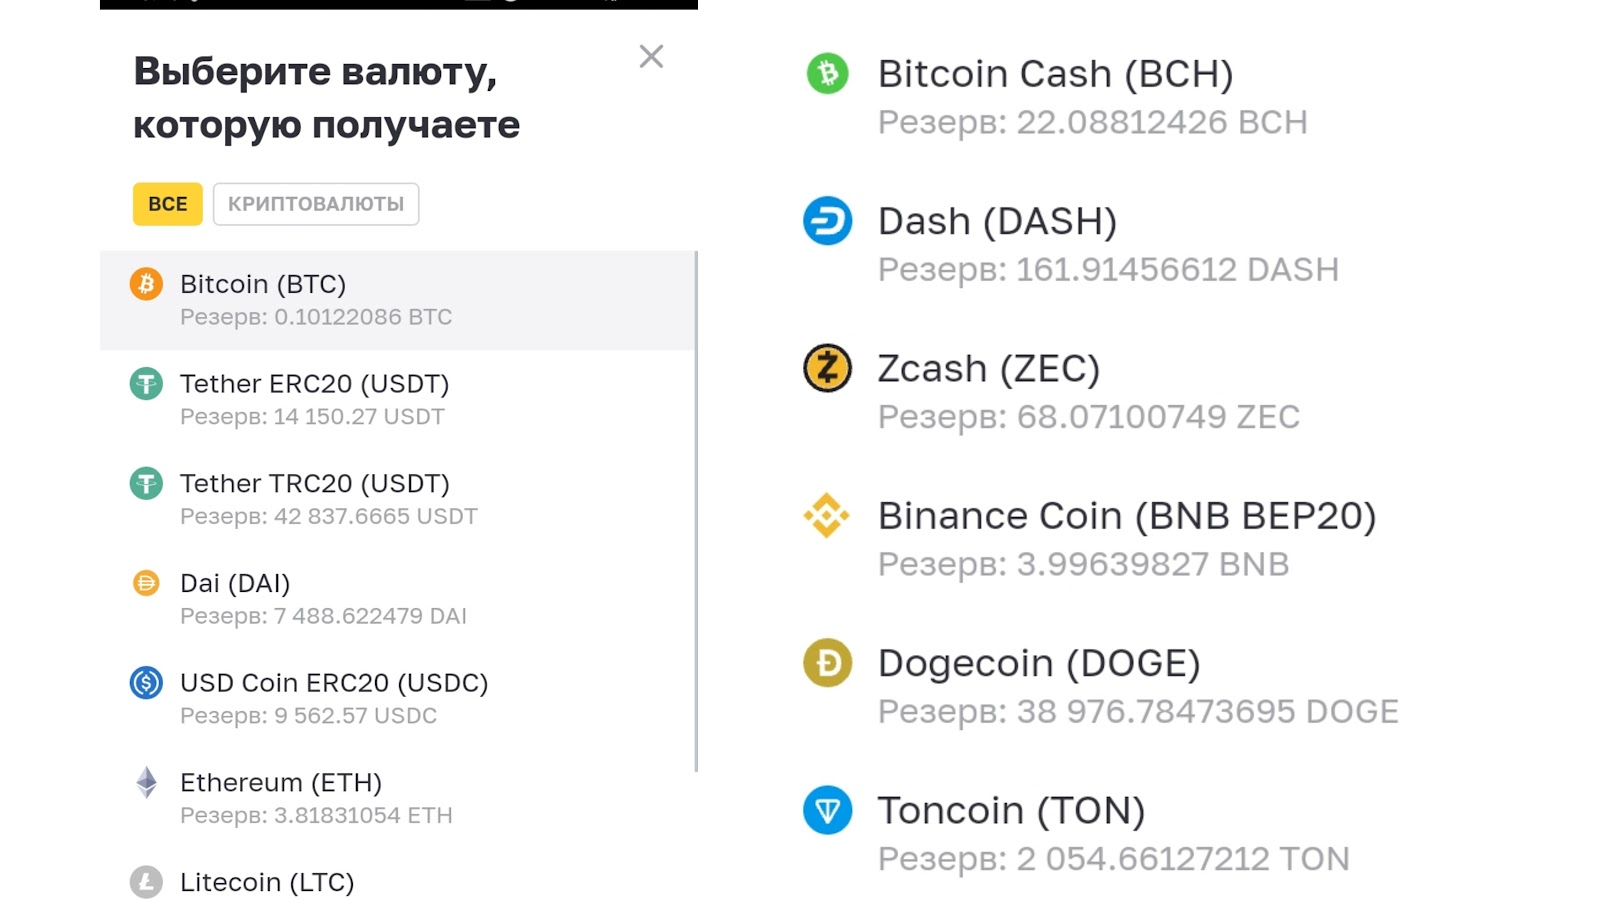
Task: Switch to the ВСЕ filter tab
Action: [168, 204]
